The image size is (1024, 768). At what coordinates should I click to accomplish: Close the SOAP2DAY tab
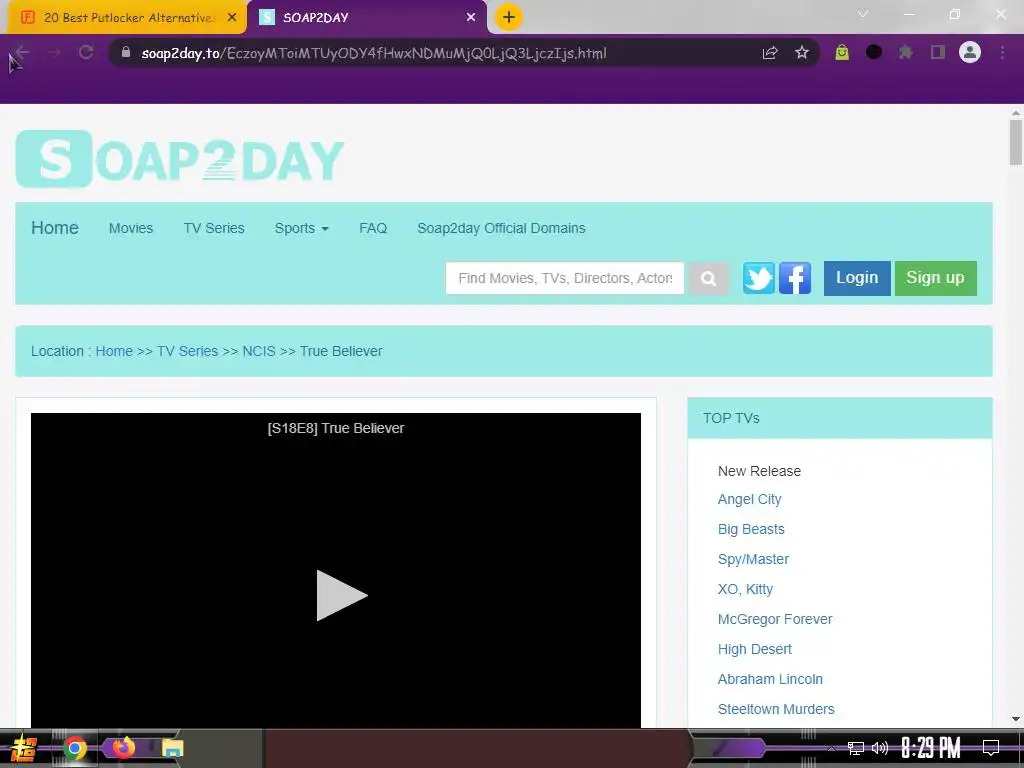pos(471,18)
